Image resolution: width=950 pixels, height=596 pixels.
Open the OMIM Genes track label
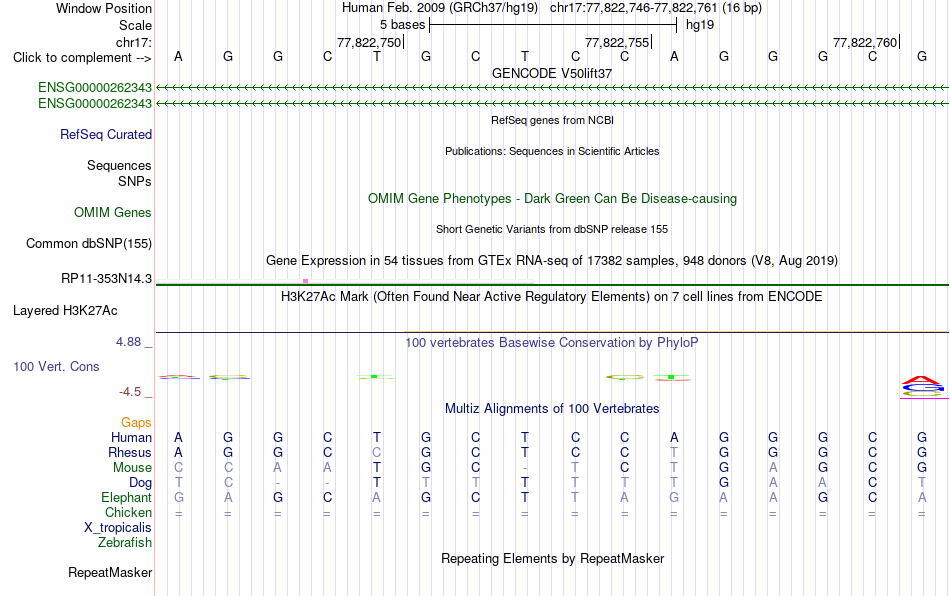coord(113,213)
